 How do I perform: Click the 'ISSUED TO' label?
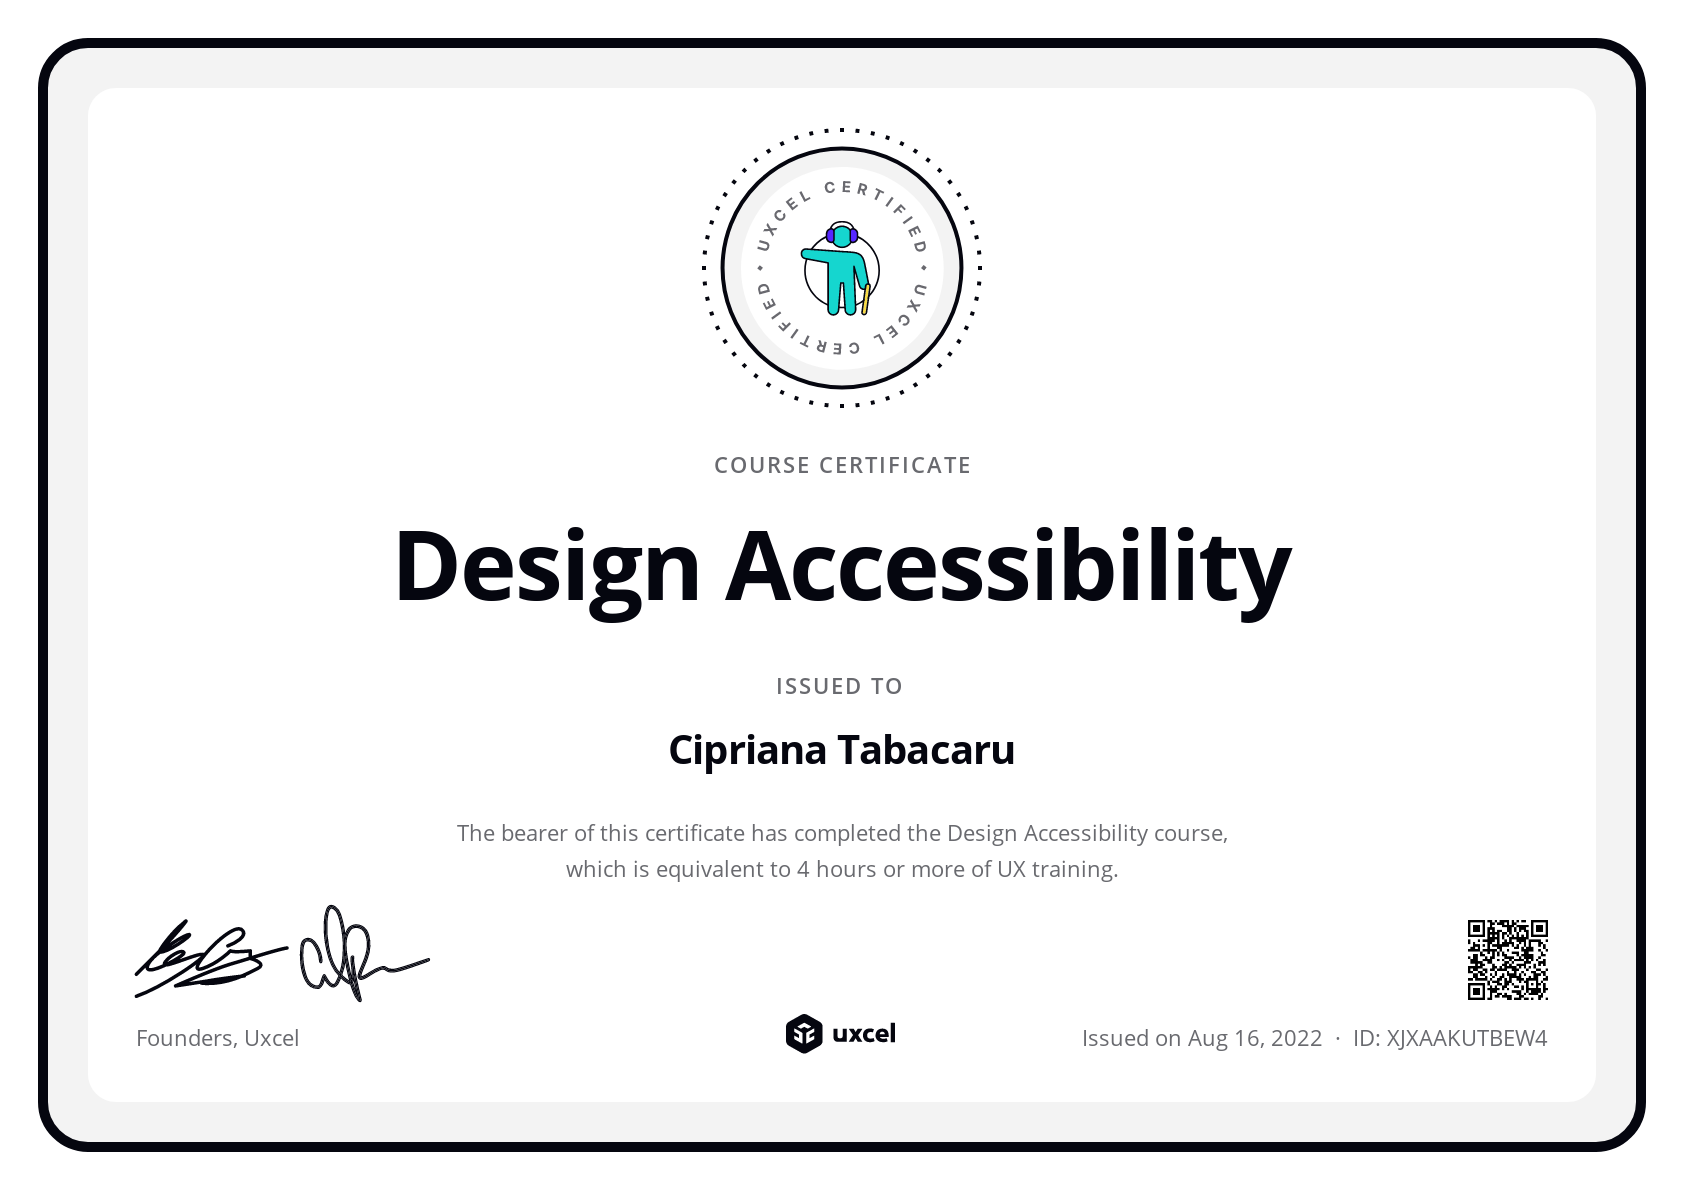(x=840, y=686)
